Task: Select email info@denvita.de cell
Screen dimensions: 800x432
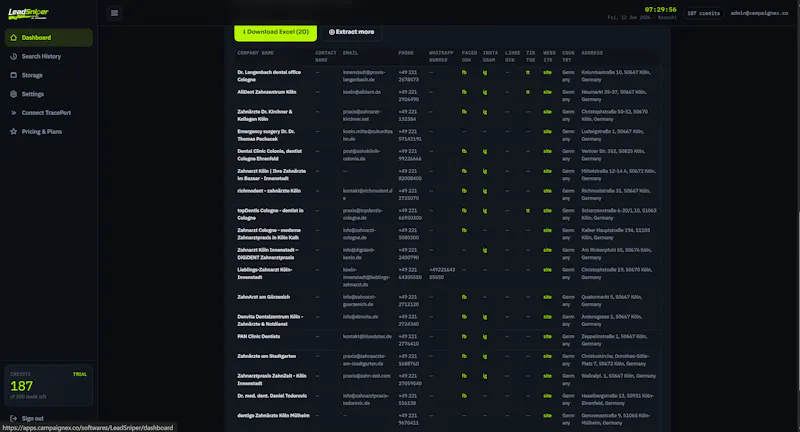Action: 360,317
